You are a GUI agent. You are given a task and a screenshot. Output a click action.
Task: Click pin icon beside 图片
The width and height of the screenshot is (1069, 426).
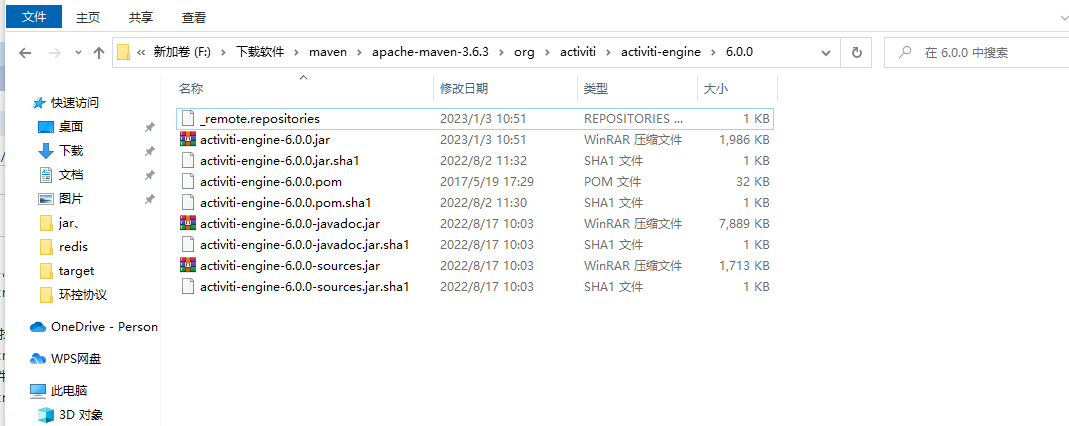tap(149, 200)
